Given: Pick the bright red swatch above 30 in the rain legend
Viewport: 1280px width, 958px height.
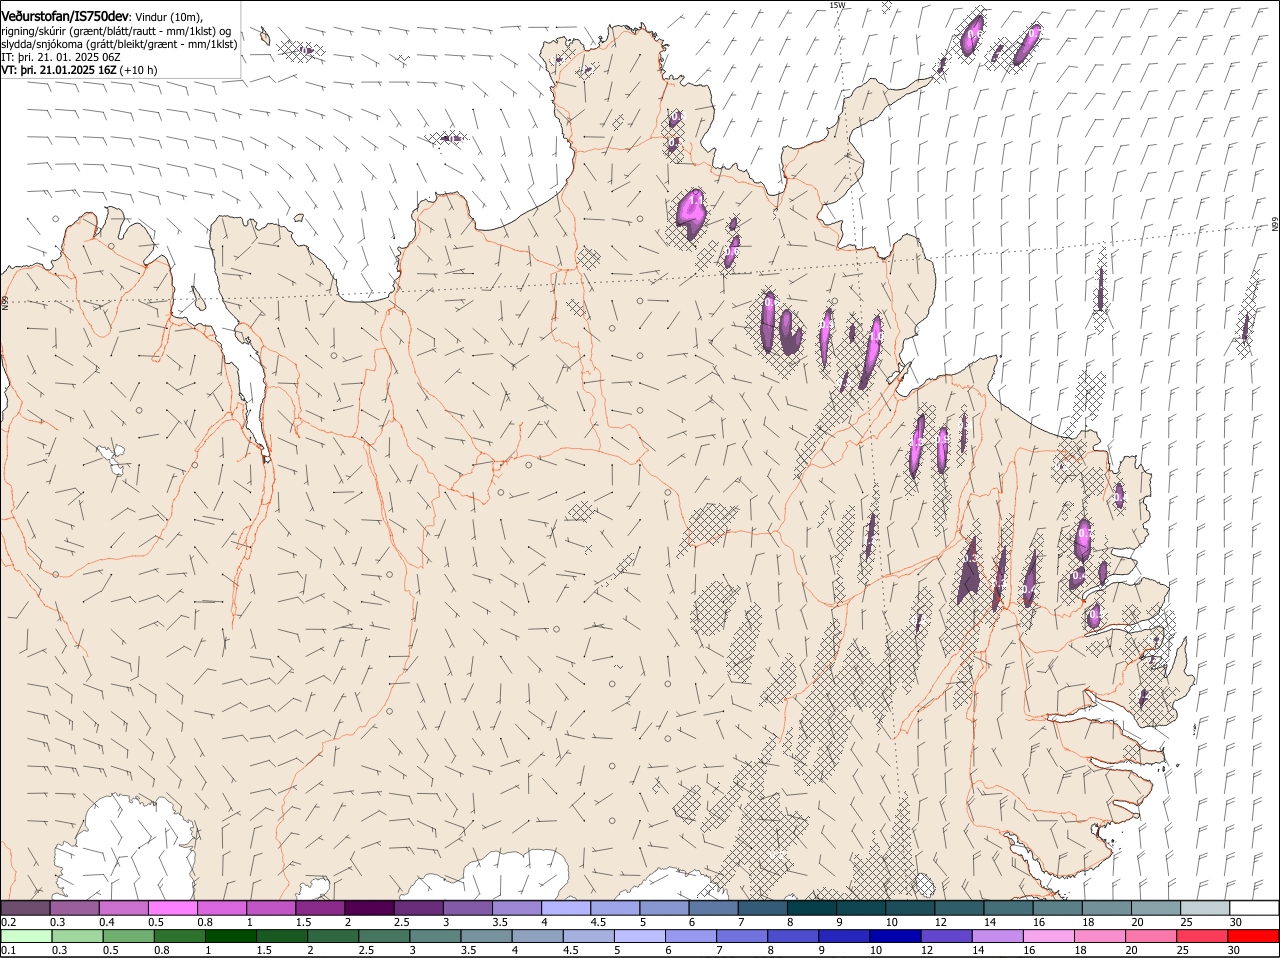Looking at the screenshot, I should (x=1252, y=937).
